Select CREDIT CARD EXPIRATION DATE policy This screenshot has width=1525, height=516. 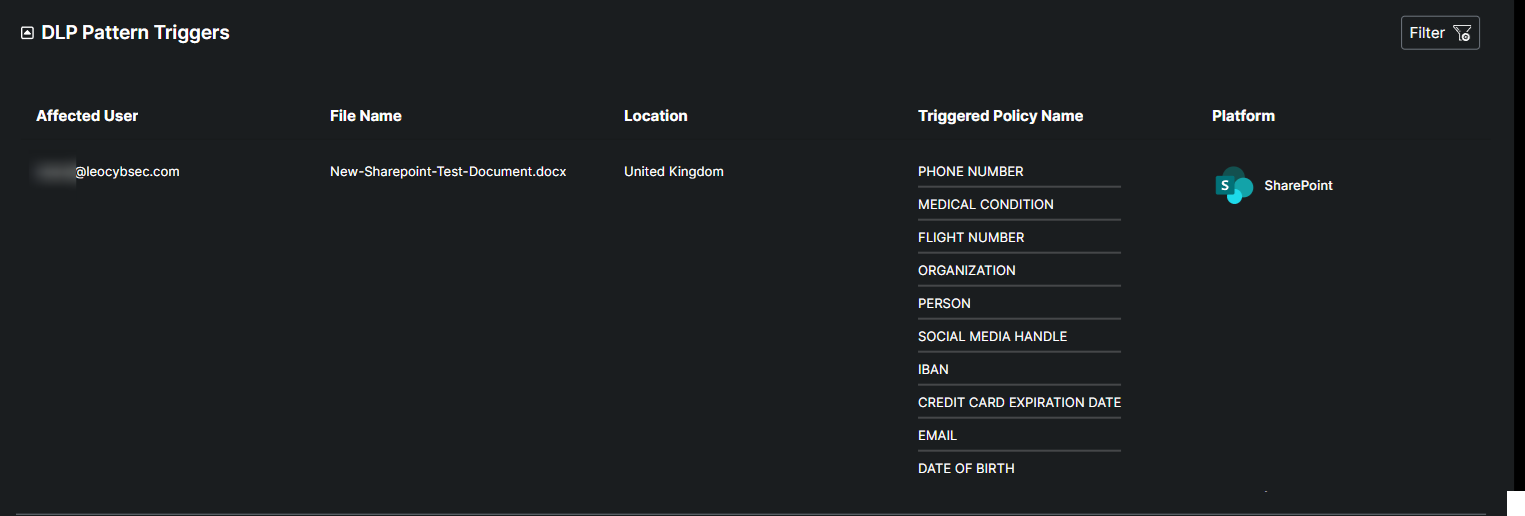1019,403
